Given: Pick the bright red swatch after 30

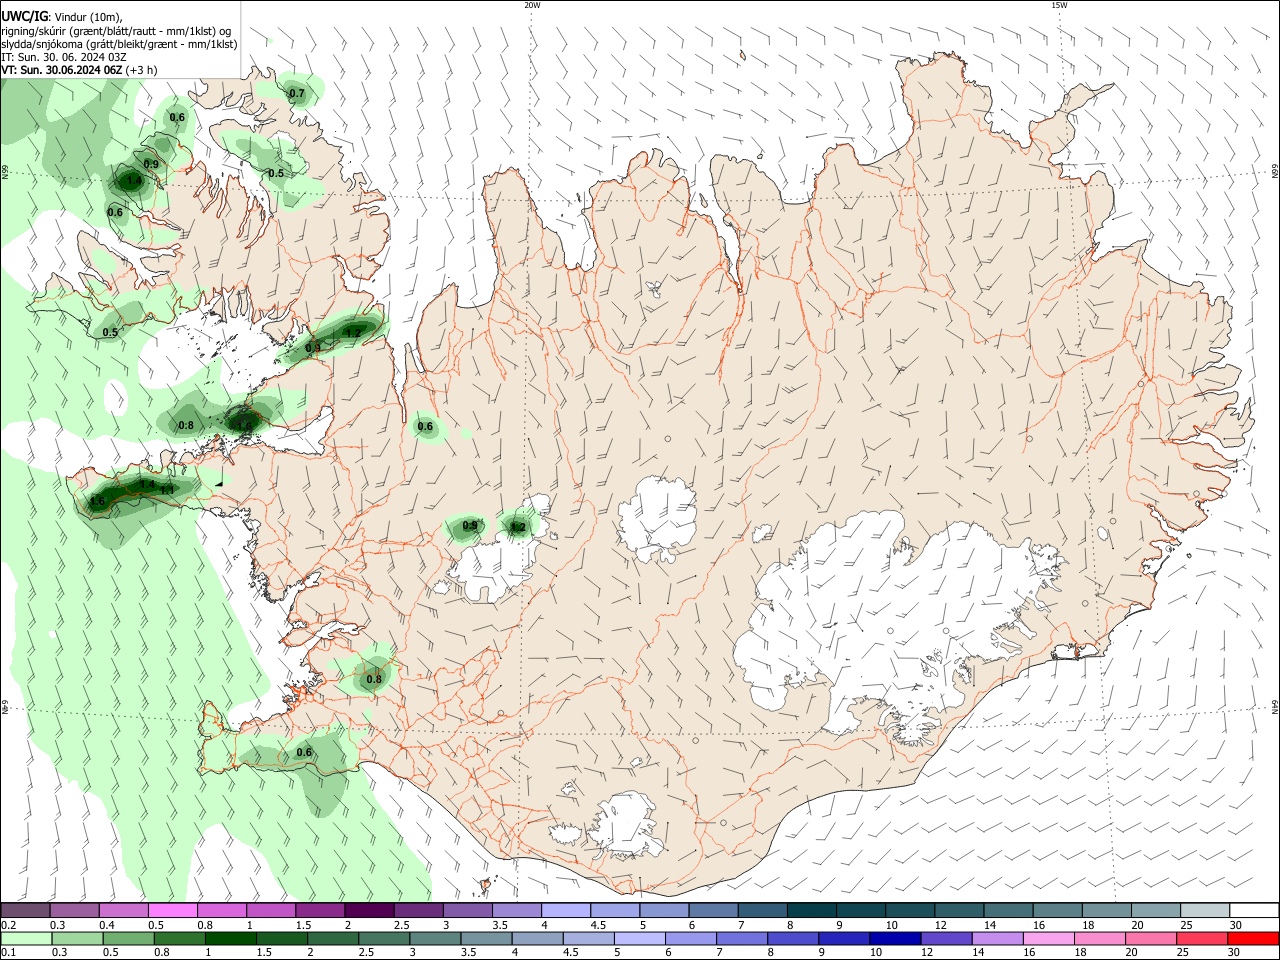Looking at the screenshot, I should 1253,938.
